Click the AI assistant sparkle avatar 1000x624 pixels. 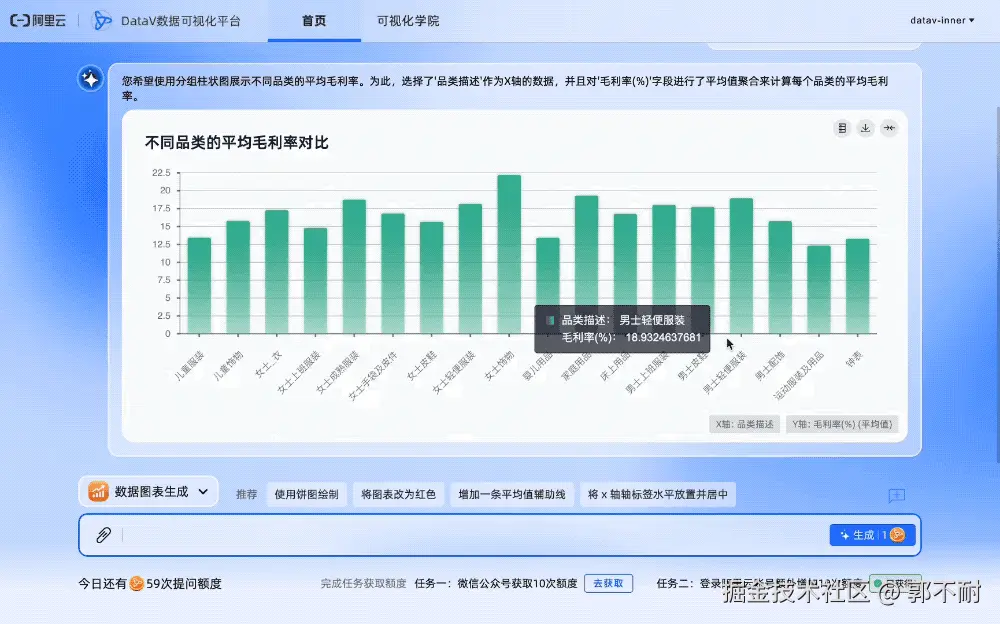(90, 76)
